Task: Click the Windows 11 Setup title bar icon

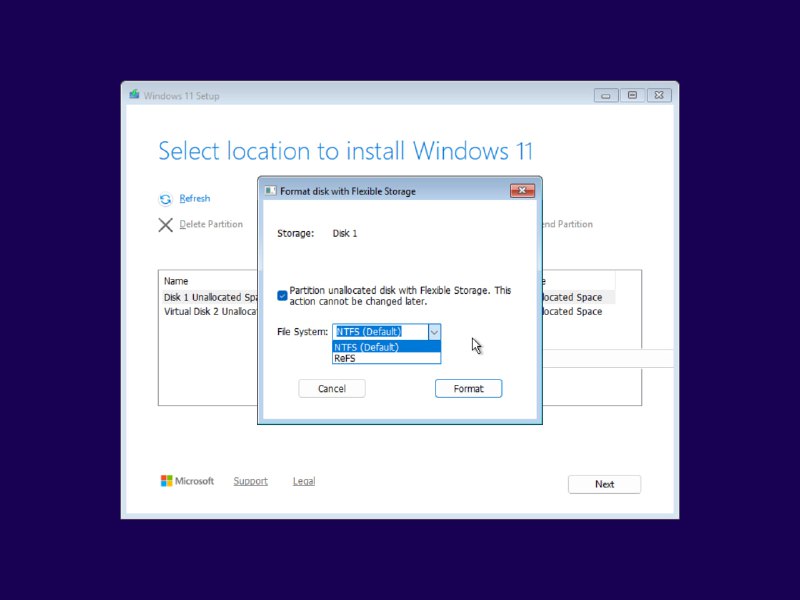Action: [x=134, y=95]
